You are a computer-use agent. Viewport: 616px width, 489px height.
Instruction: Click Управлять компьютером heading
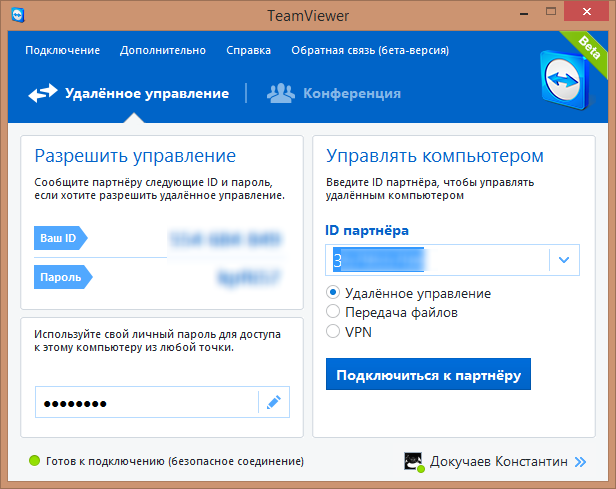tap(435, 156)
